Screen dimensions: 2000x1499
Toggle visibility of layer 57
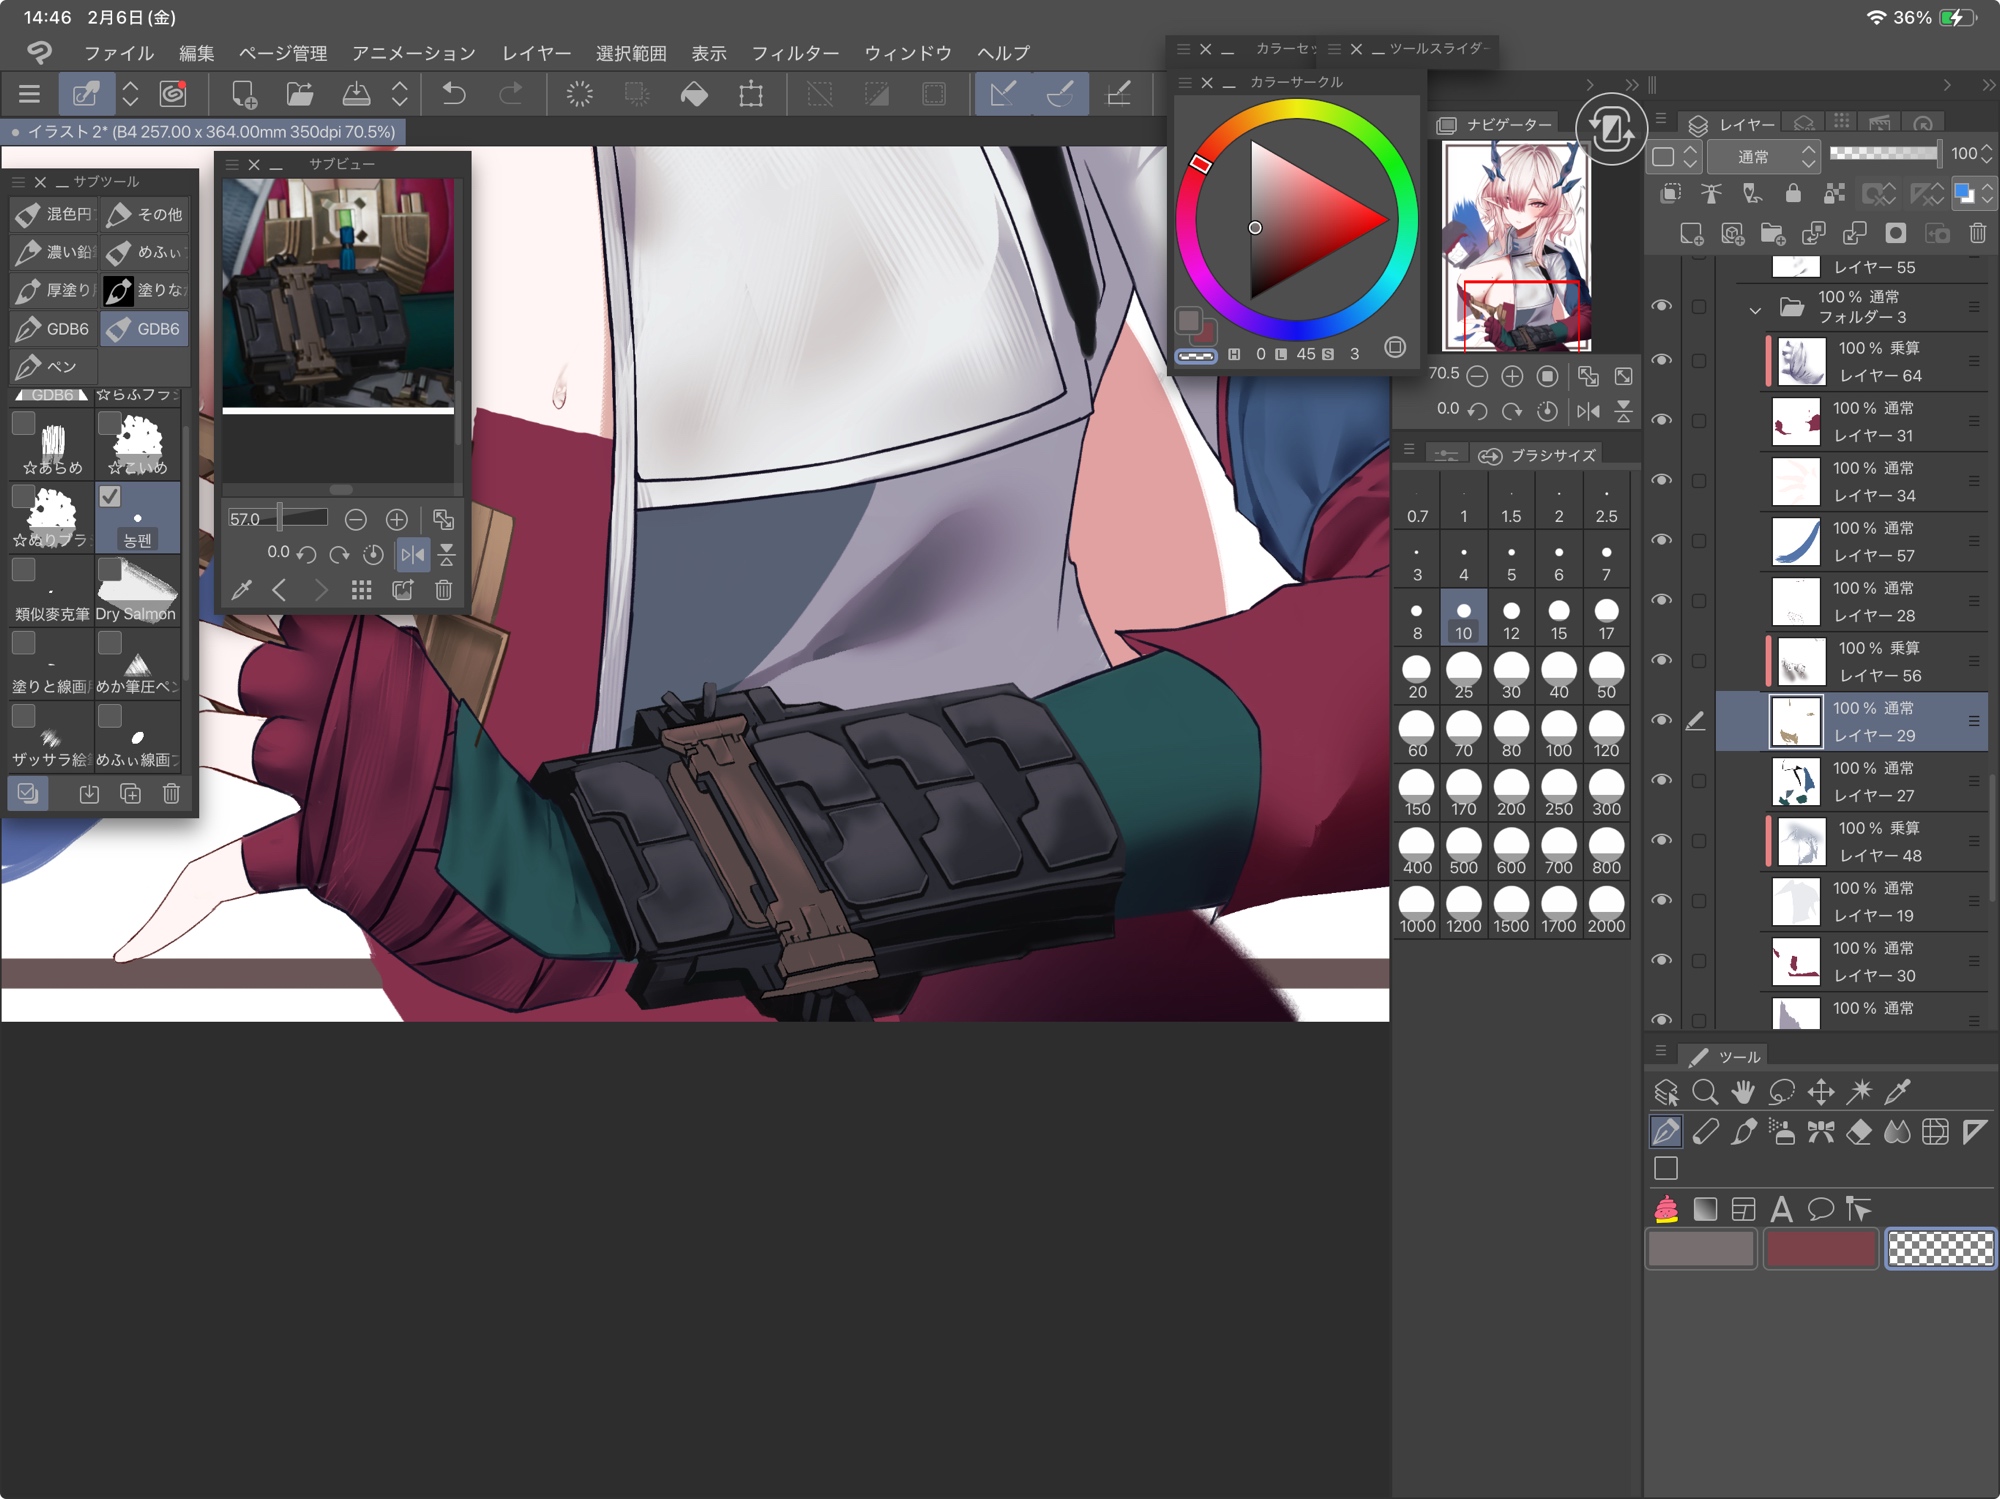pyautogui.click(x=1661, y=540)
